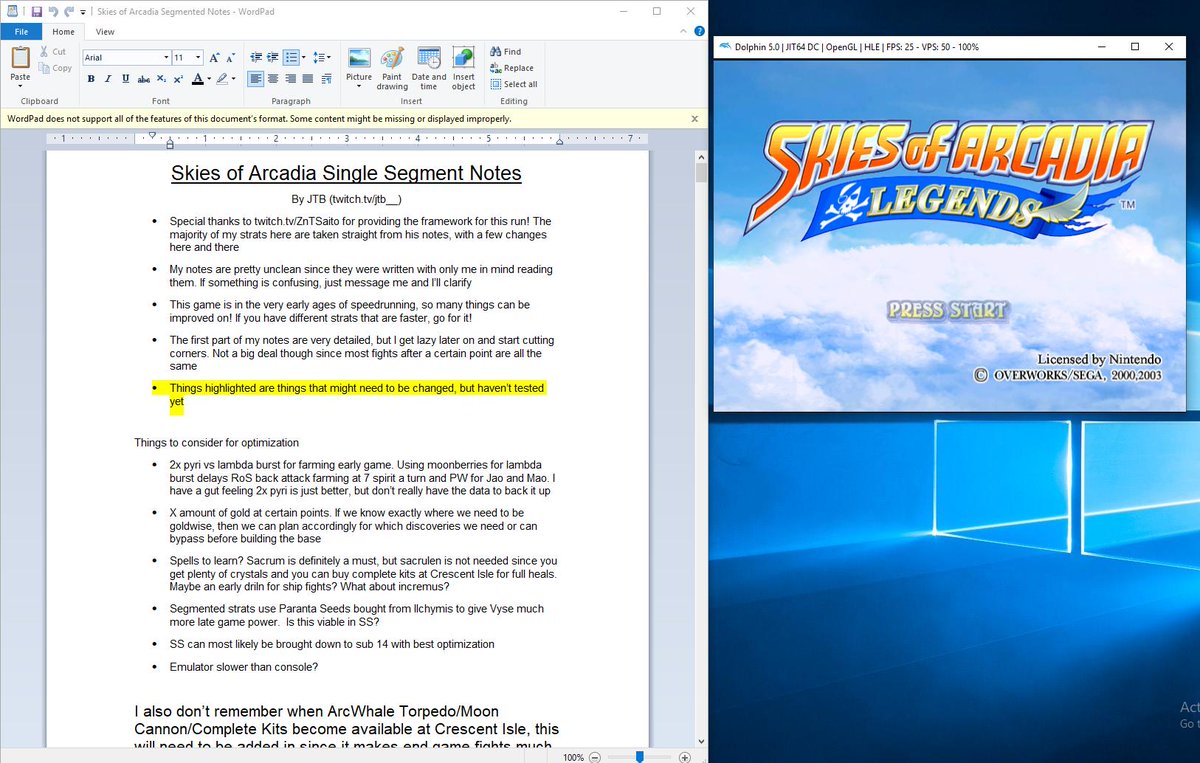Maximize the Dolphin emulator window
1200x763 pixels.
tap(1135, 46)
